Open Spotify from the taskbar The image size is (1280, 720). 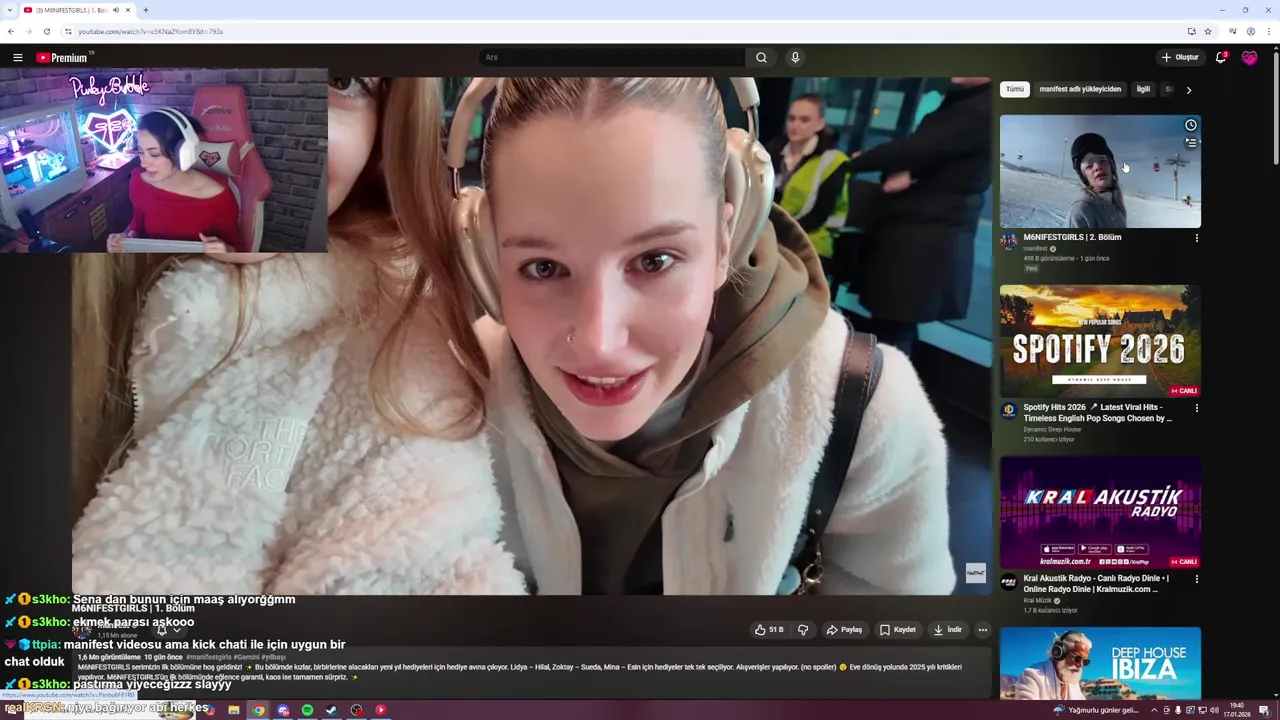coord(307,710)
